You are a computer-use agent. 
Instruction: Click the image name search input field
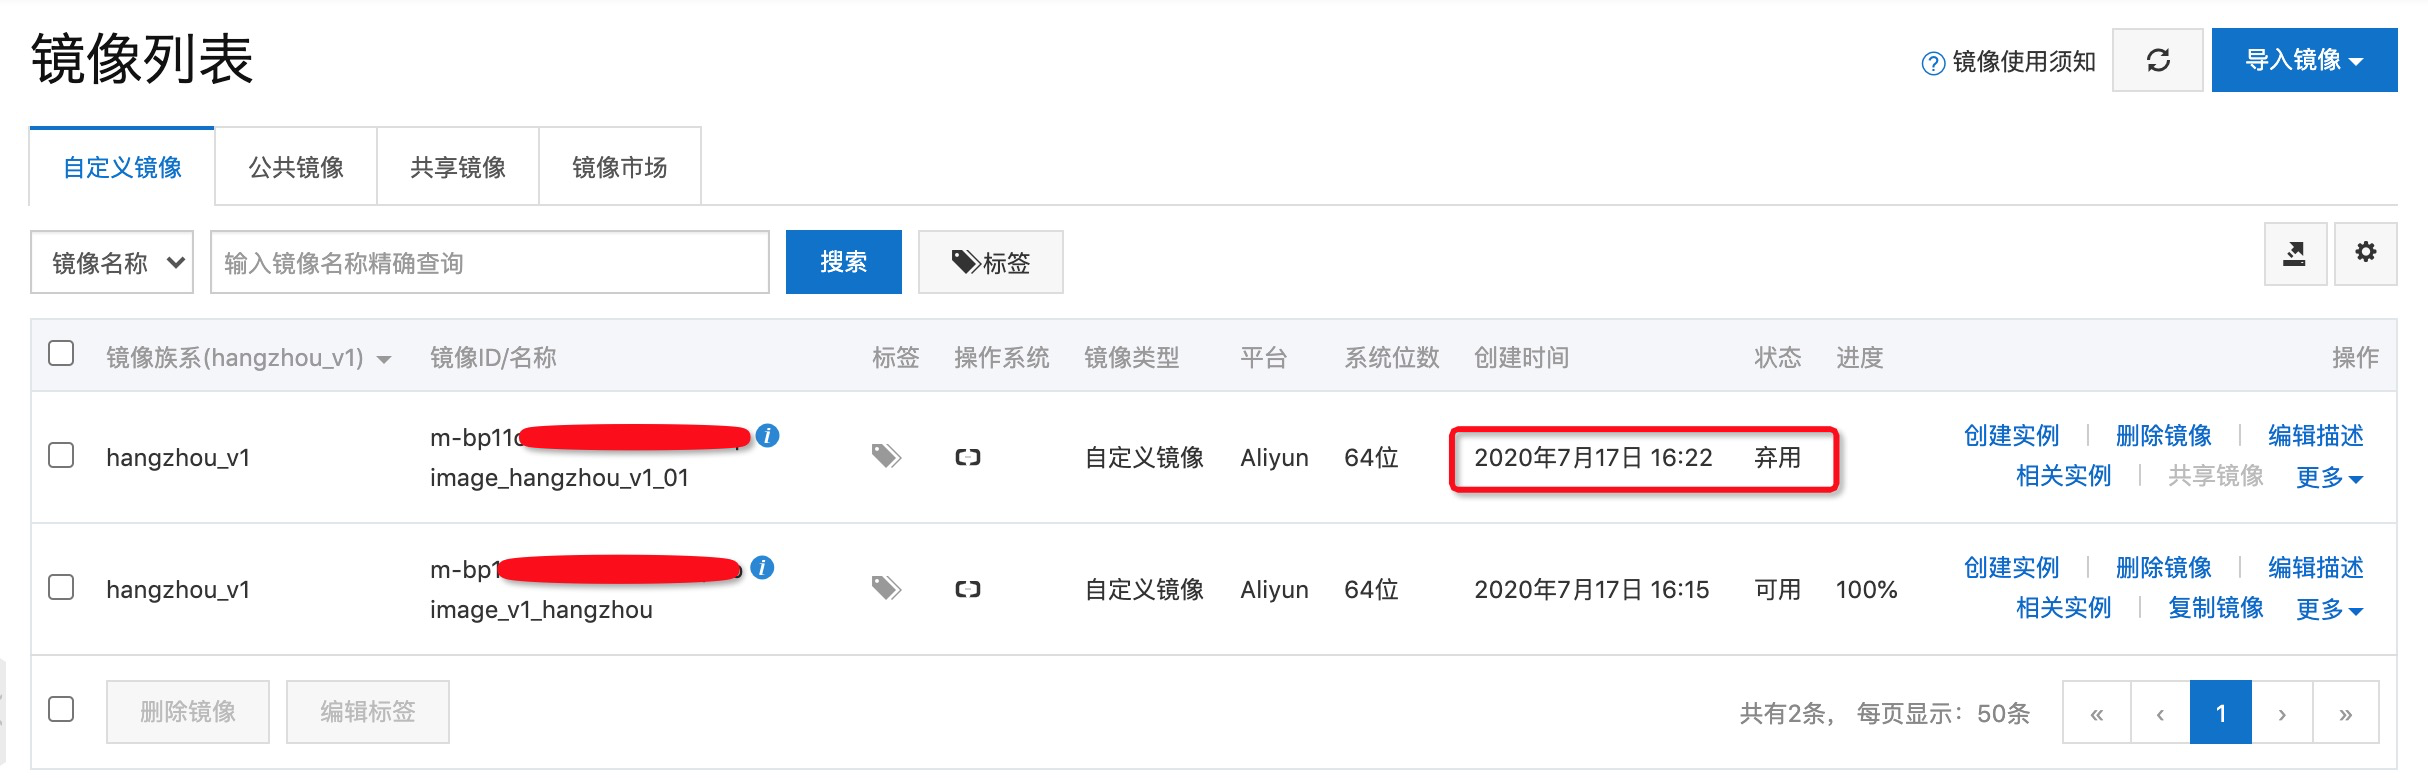490,262
